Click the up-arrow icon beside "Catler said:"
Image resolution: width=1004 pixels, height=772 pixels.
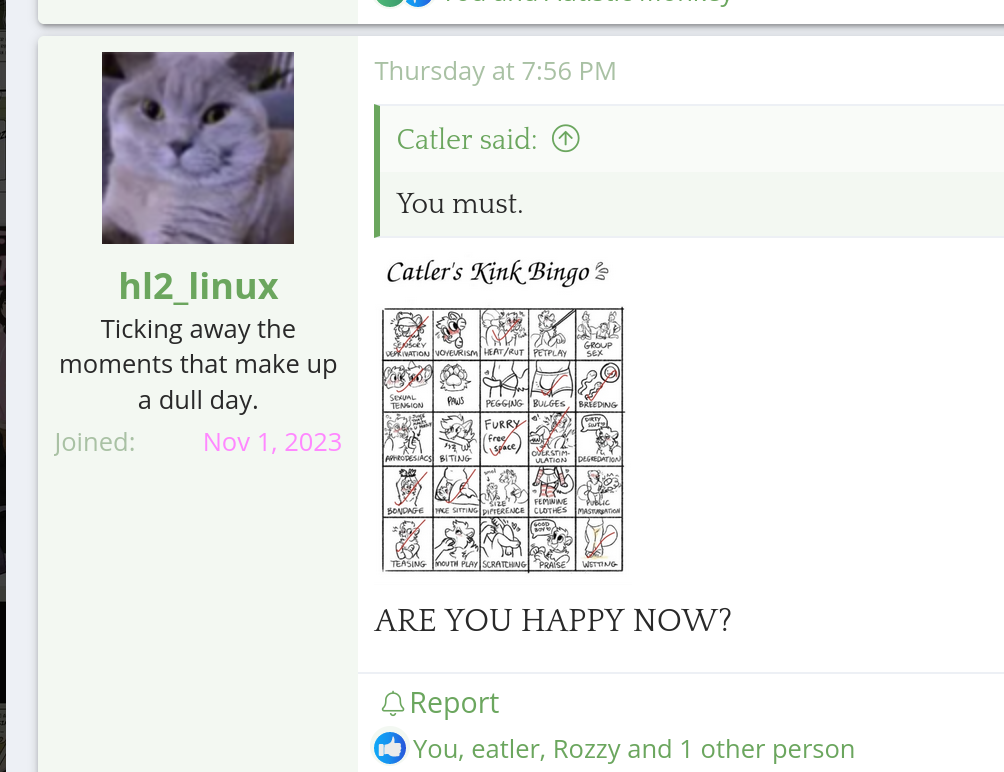[566, 138]
